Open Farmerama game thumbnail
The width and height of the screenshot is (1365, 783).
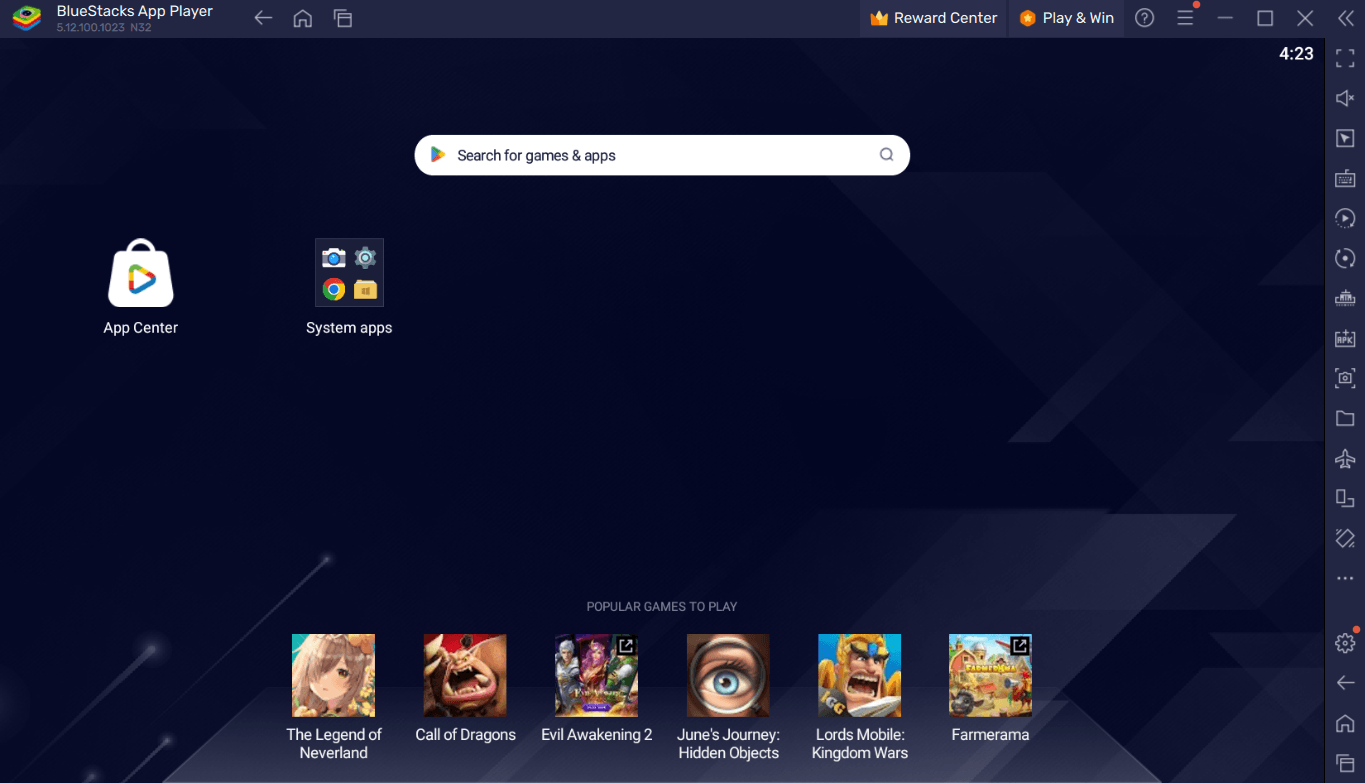(990, 675)
